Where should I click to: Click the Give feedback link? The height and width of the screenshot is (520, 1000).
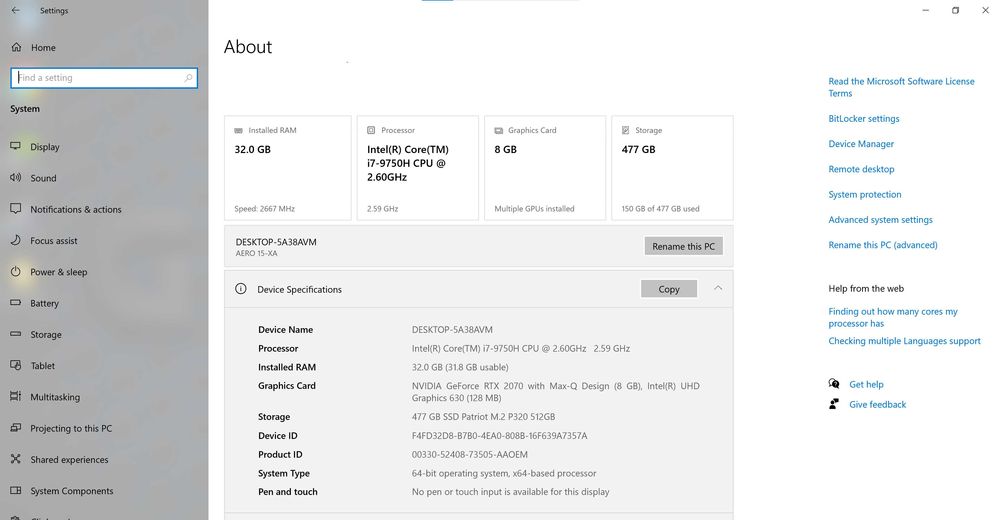click(x=877, y=405)
